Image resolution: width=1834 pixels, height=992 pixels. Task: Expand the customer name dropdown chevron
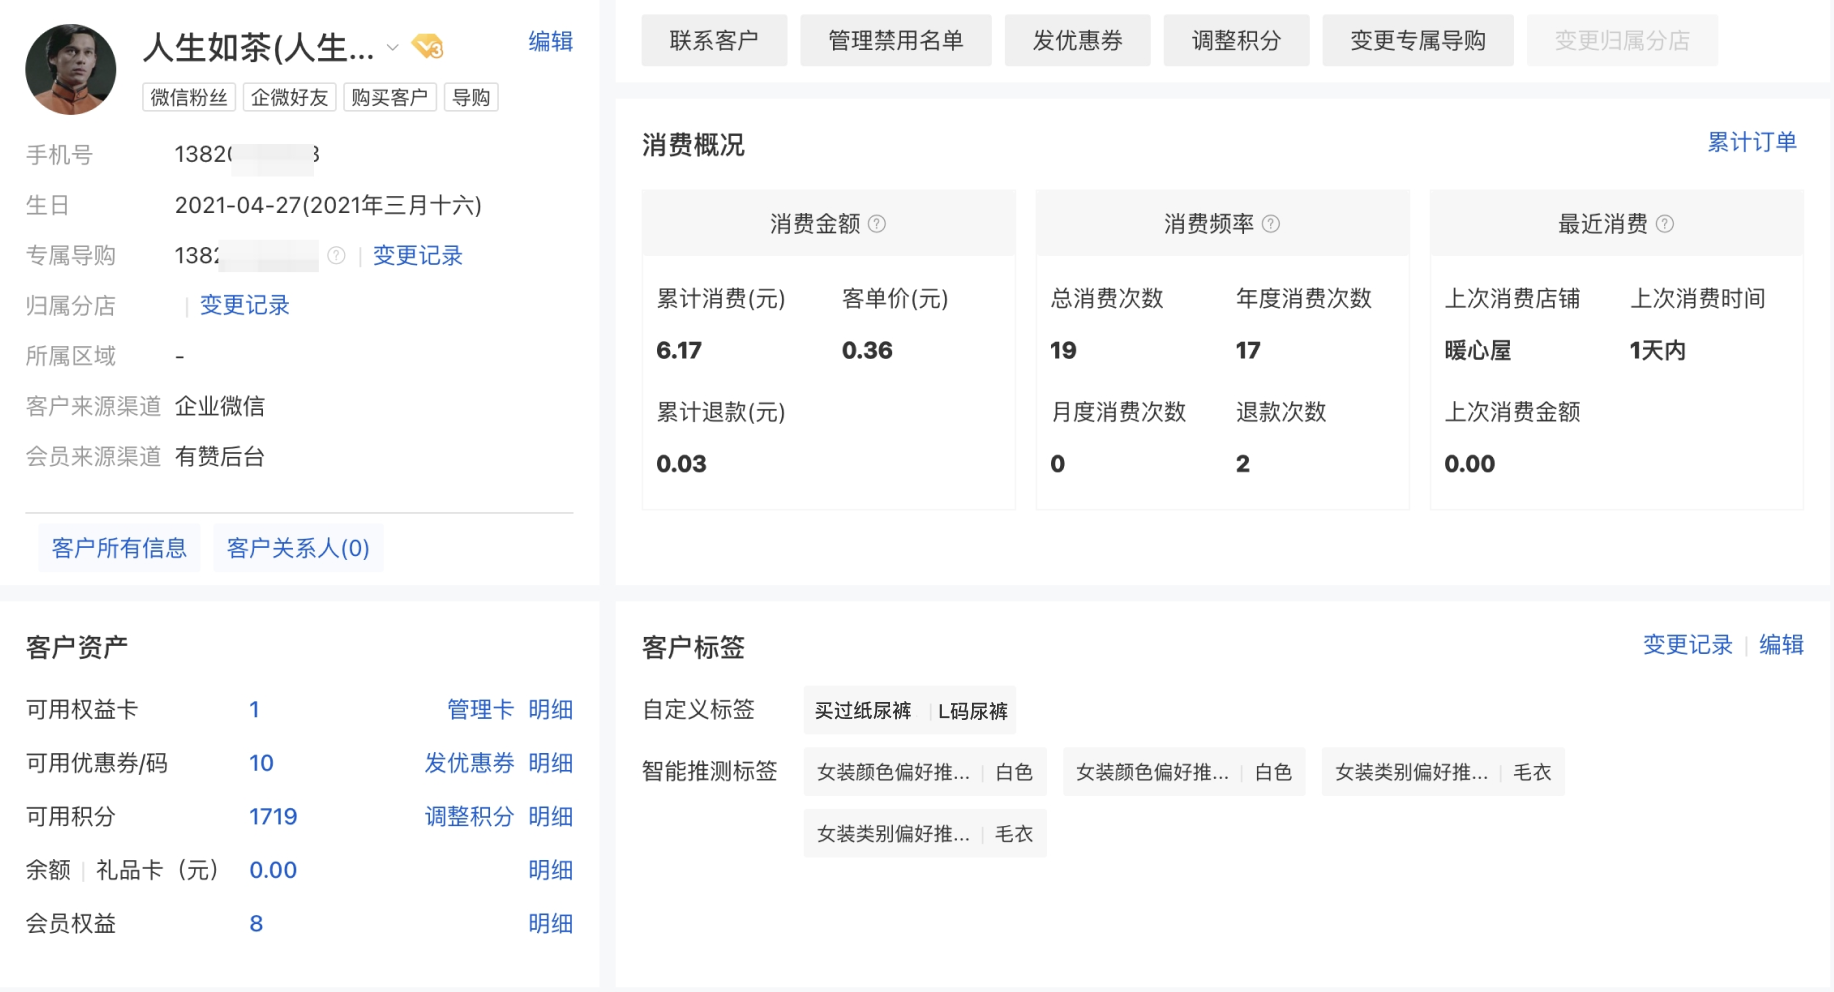pyautogui.click(x=393, y=47)
